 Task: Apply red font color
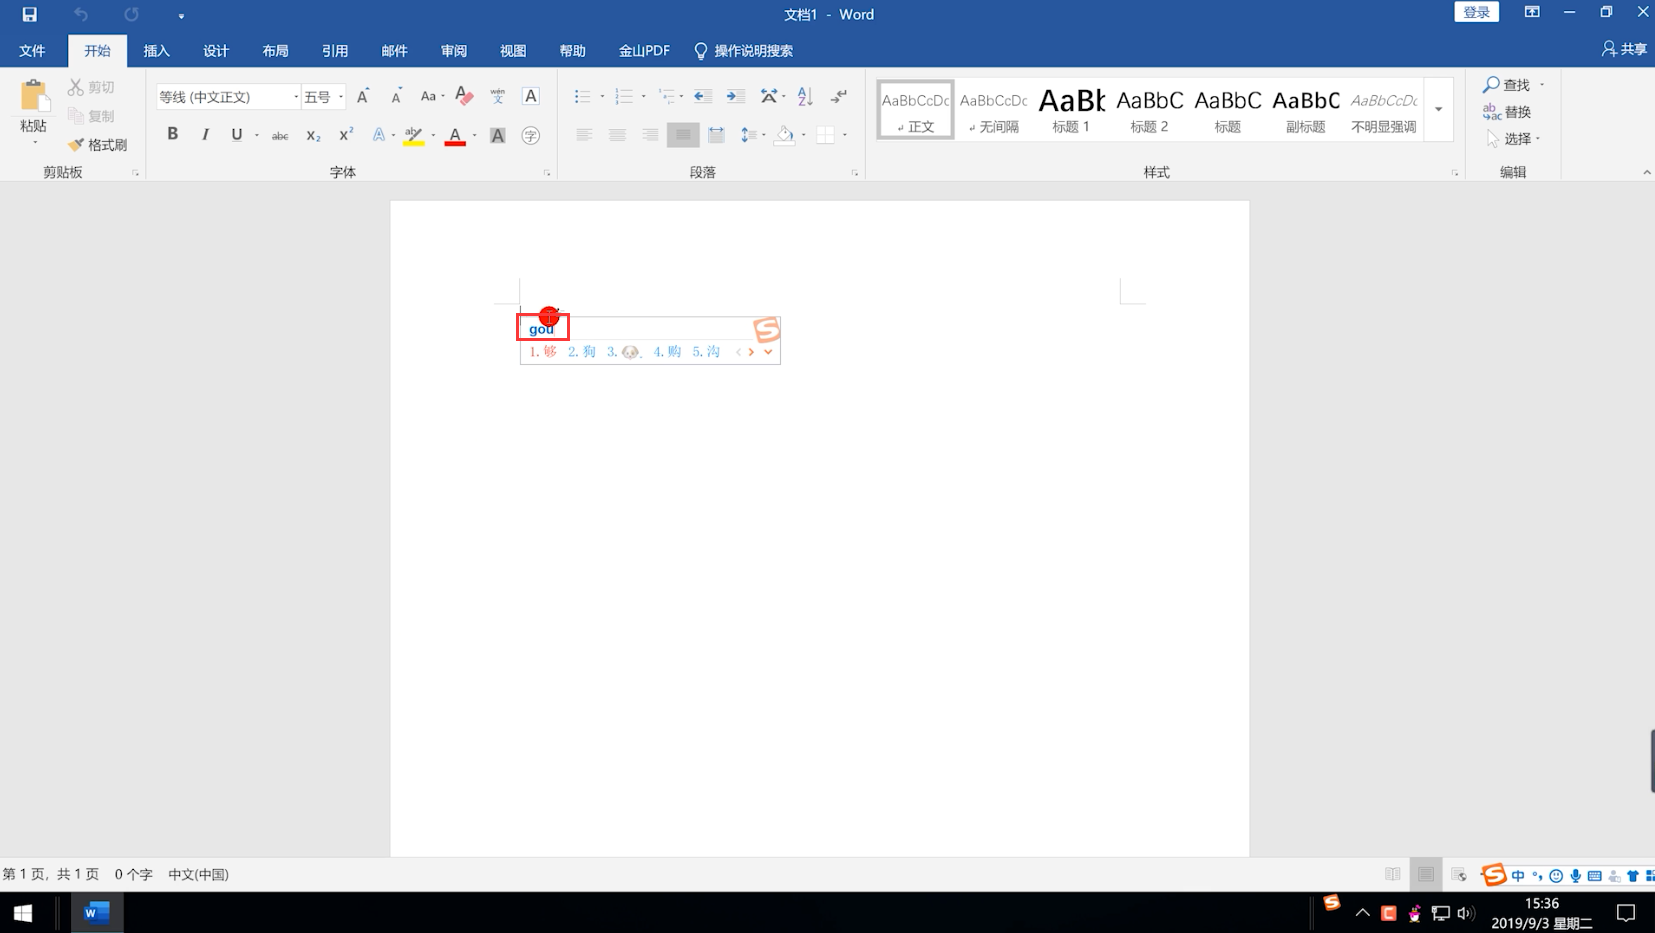[x=455, y=135]
